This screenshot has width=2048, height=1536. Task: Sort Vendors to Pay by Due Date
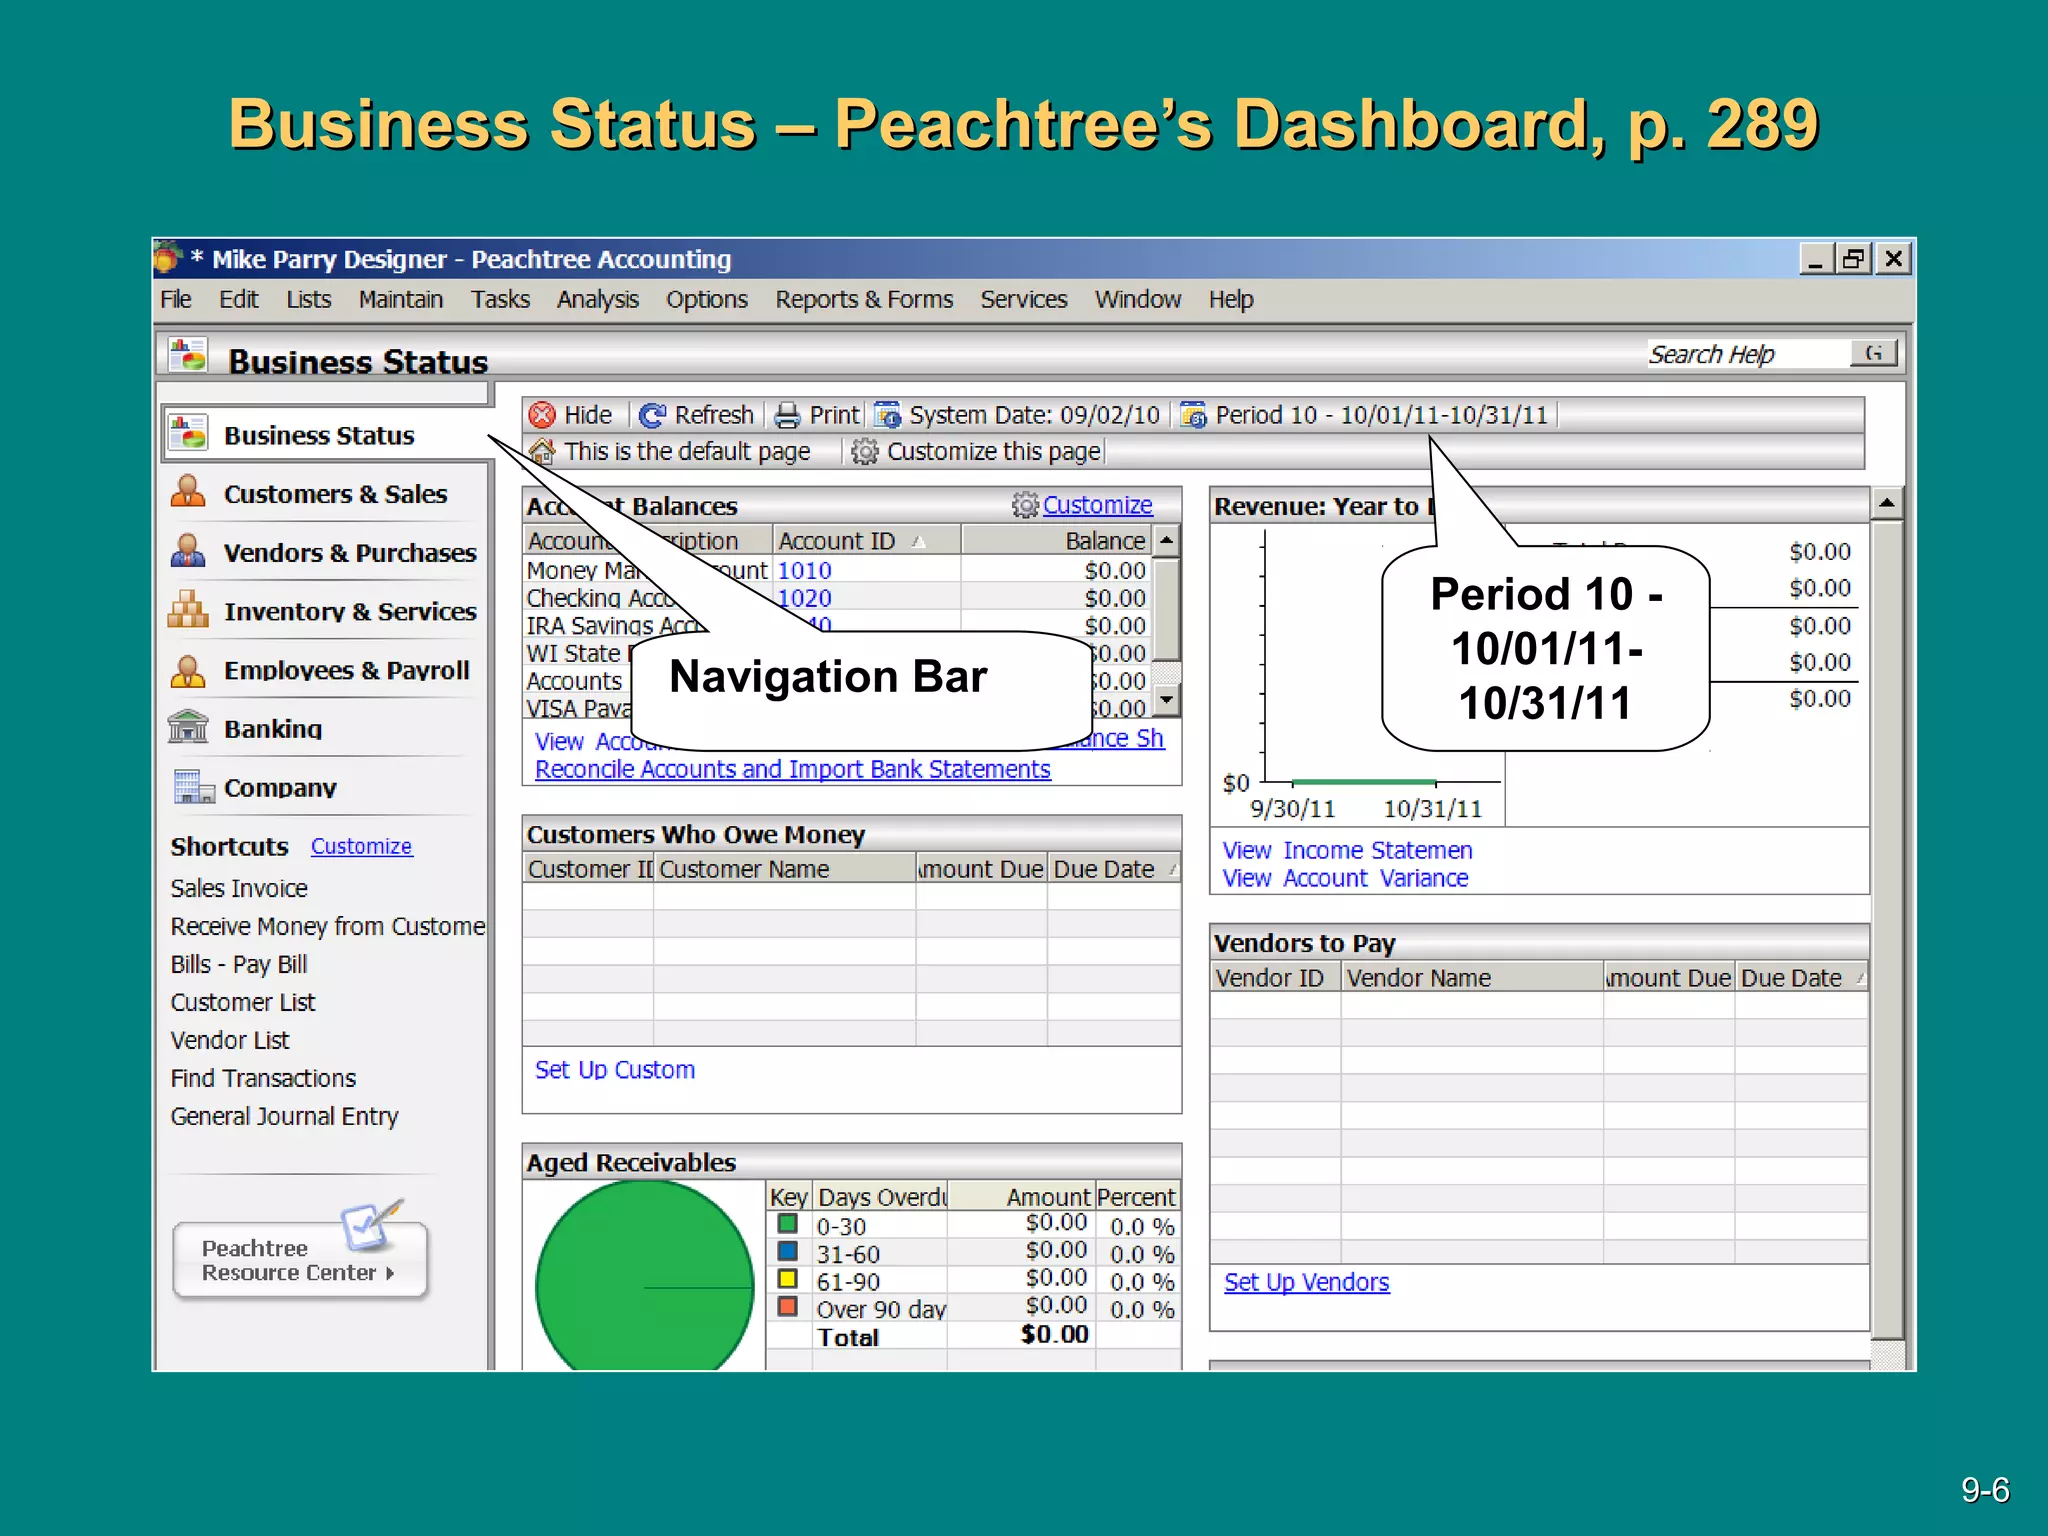1801,978
